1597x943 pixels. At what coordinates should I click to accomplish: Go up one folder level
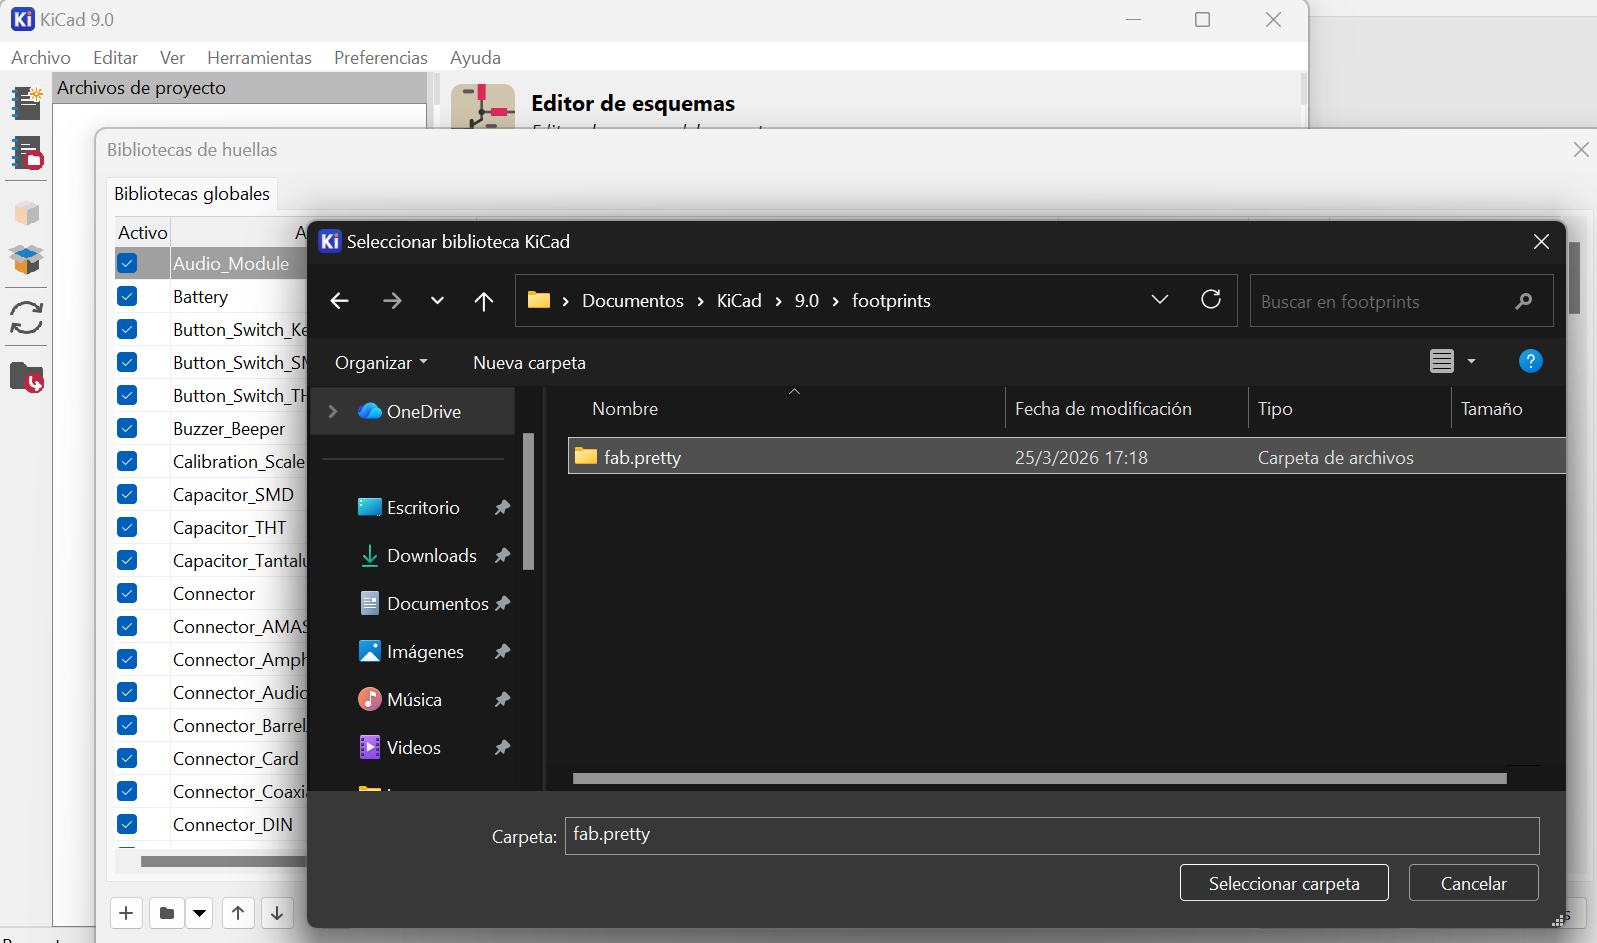click(484, 301)
